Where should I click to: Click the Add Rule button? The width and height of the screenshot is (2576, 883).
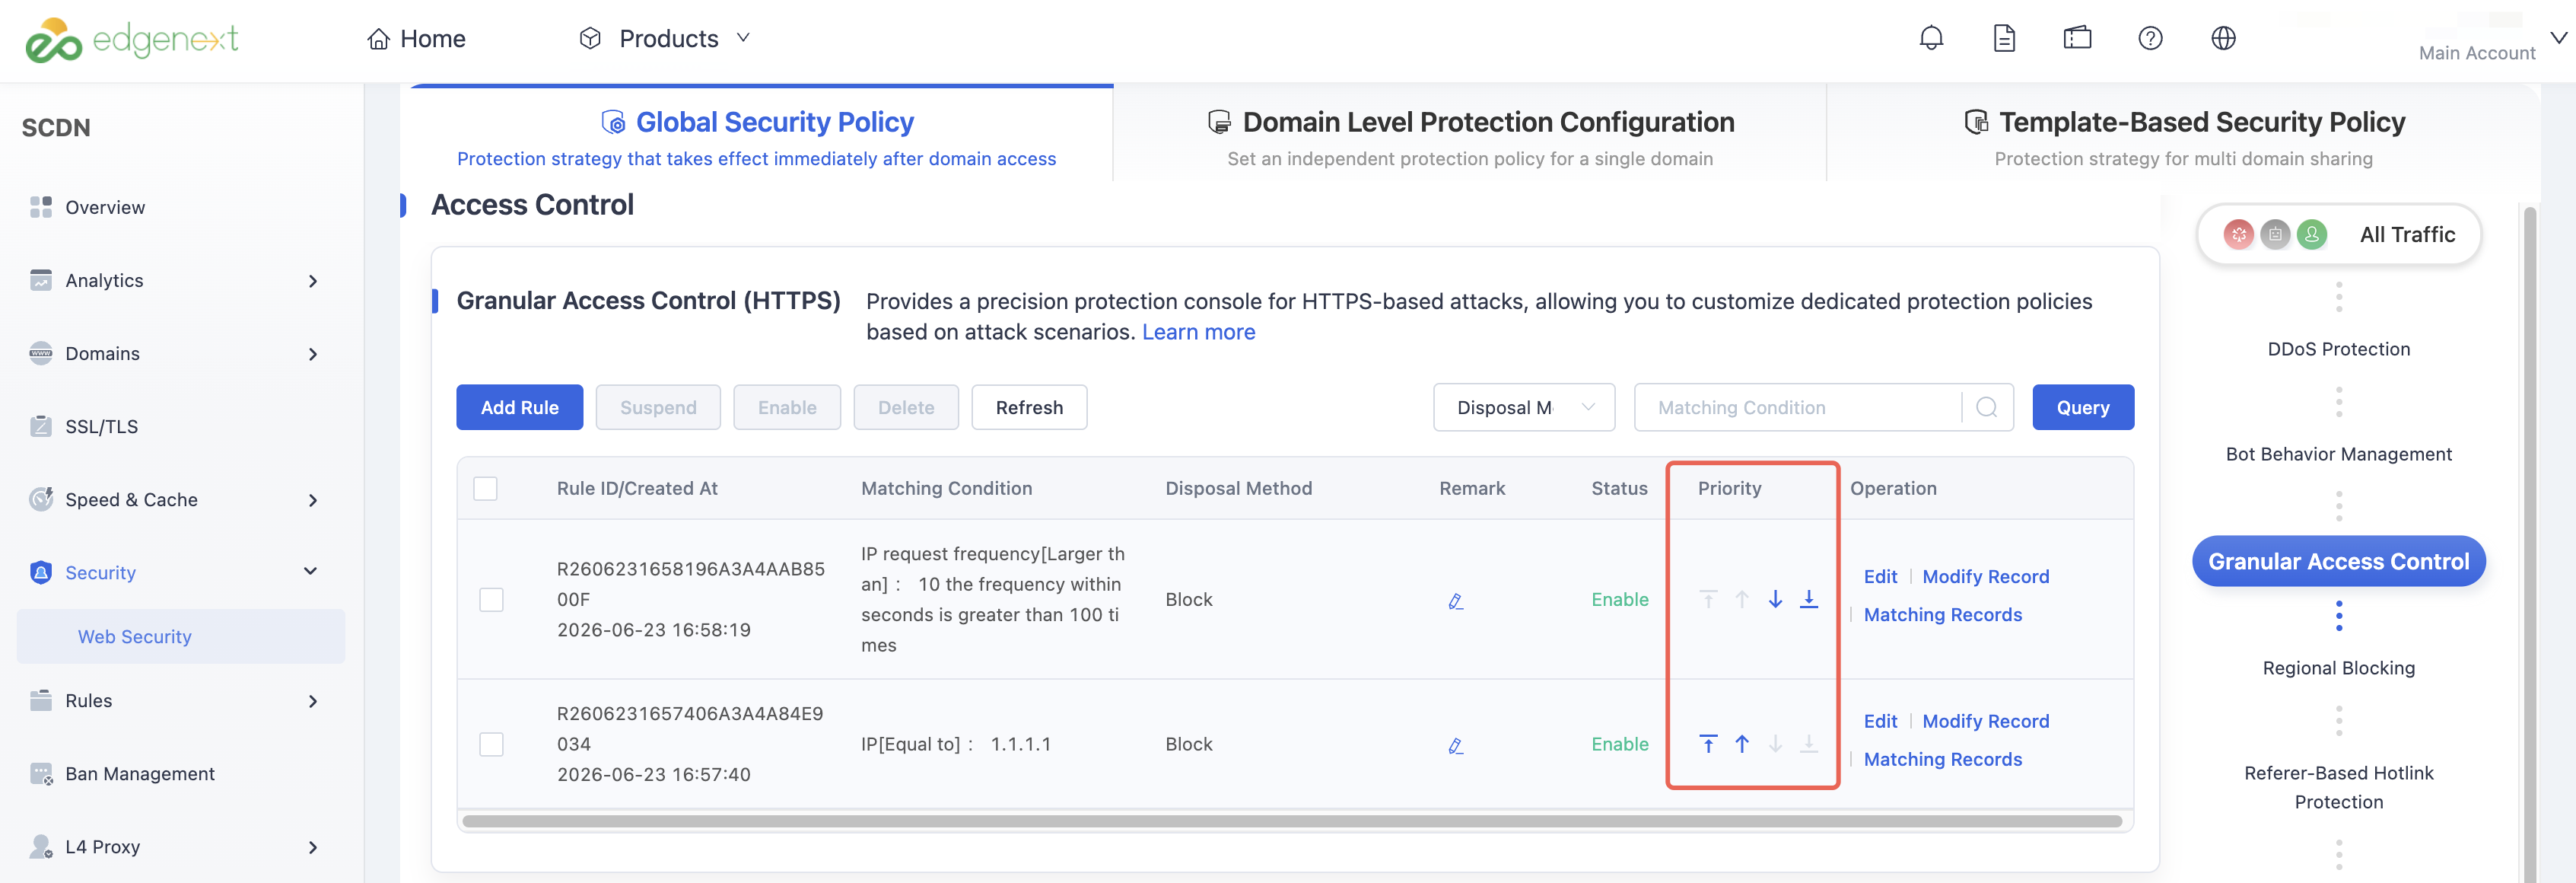tap(519, 407)
